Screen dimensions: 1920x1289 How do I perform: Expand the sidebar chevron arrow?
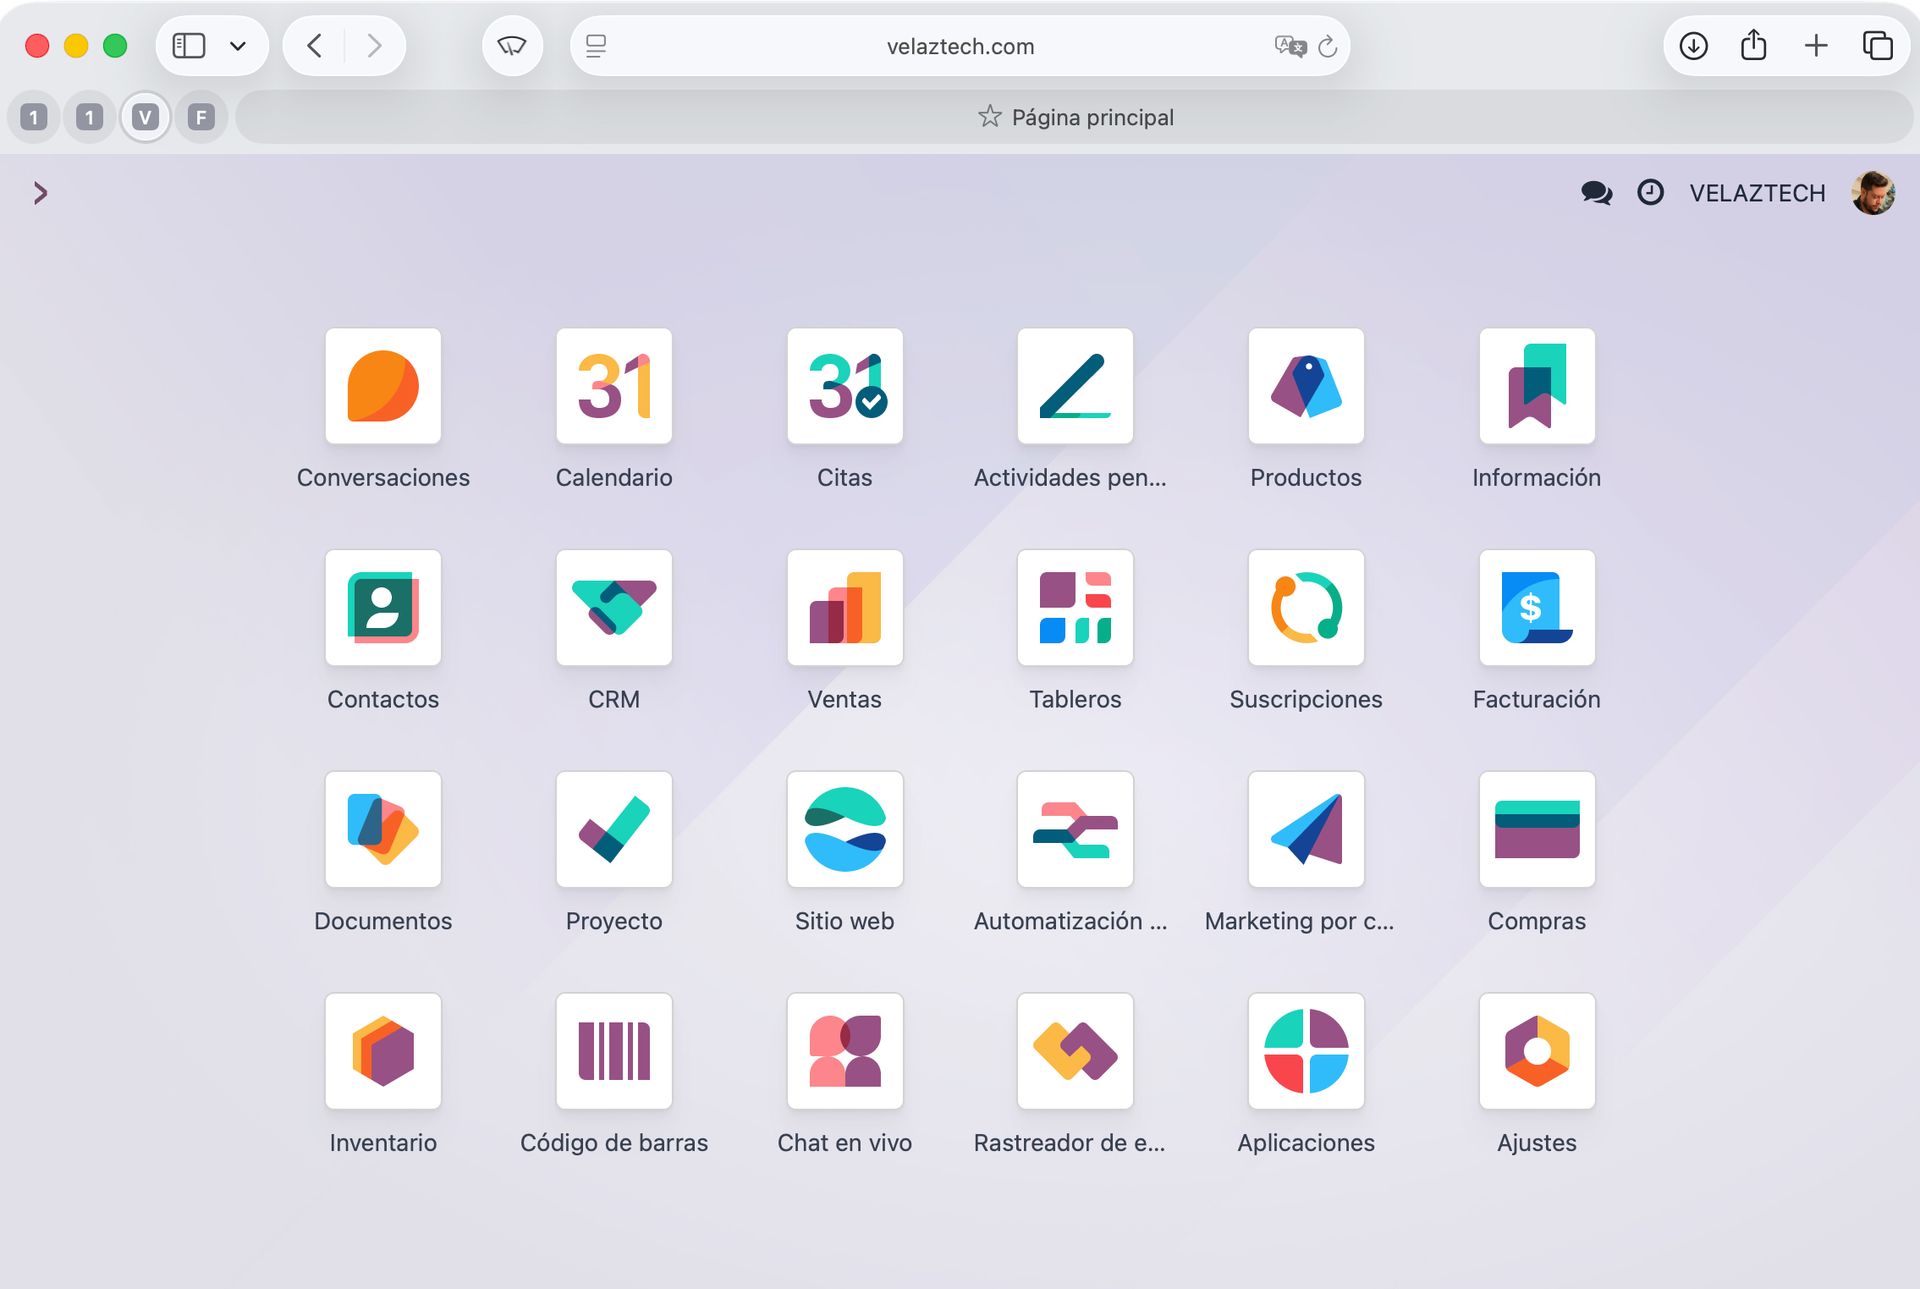(40, 193)
